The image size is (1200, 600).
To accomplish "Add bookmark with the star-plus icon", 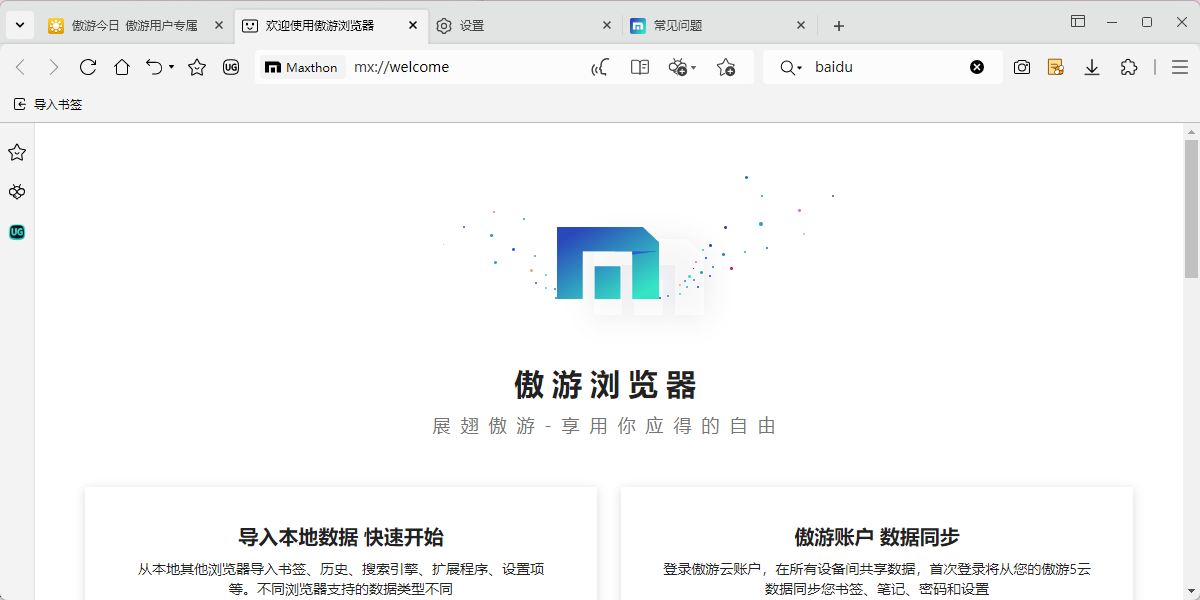I will point(727,67).
